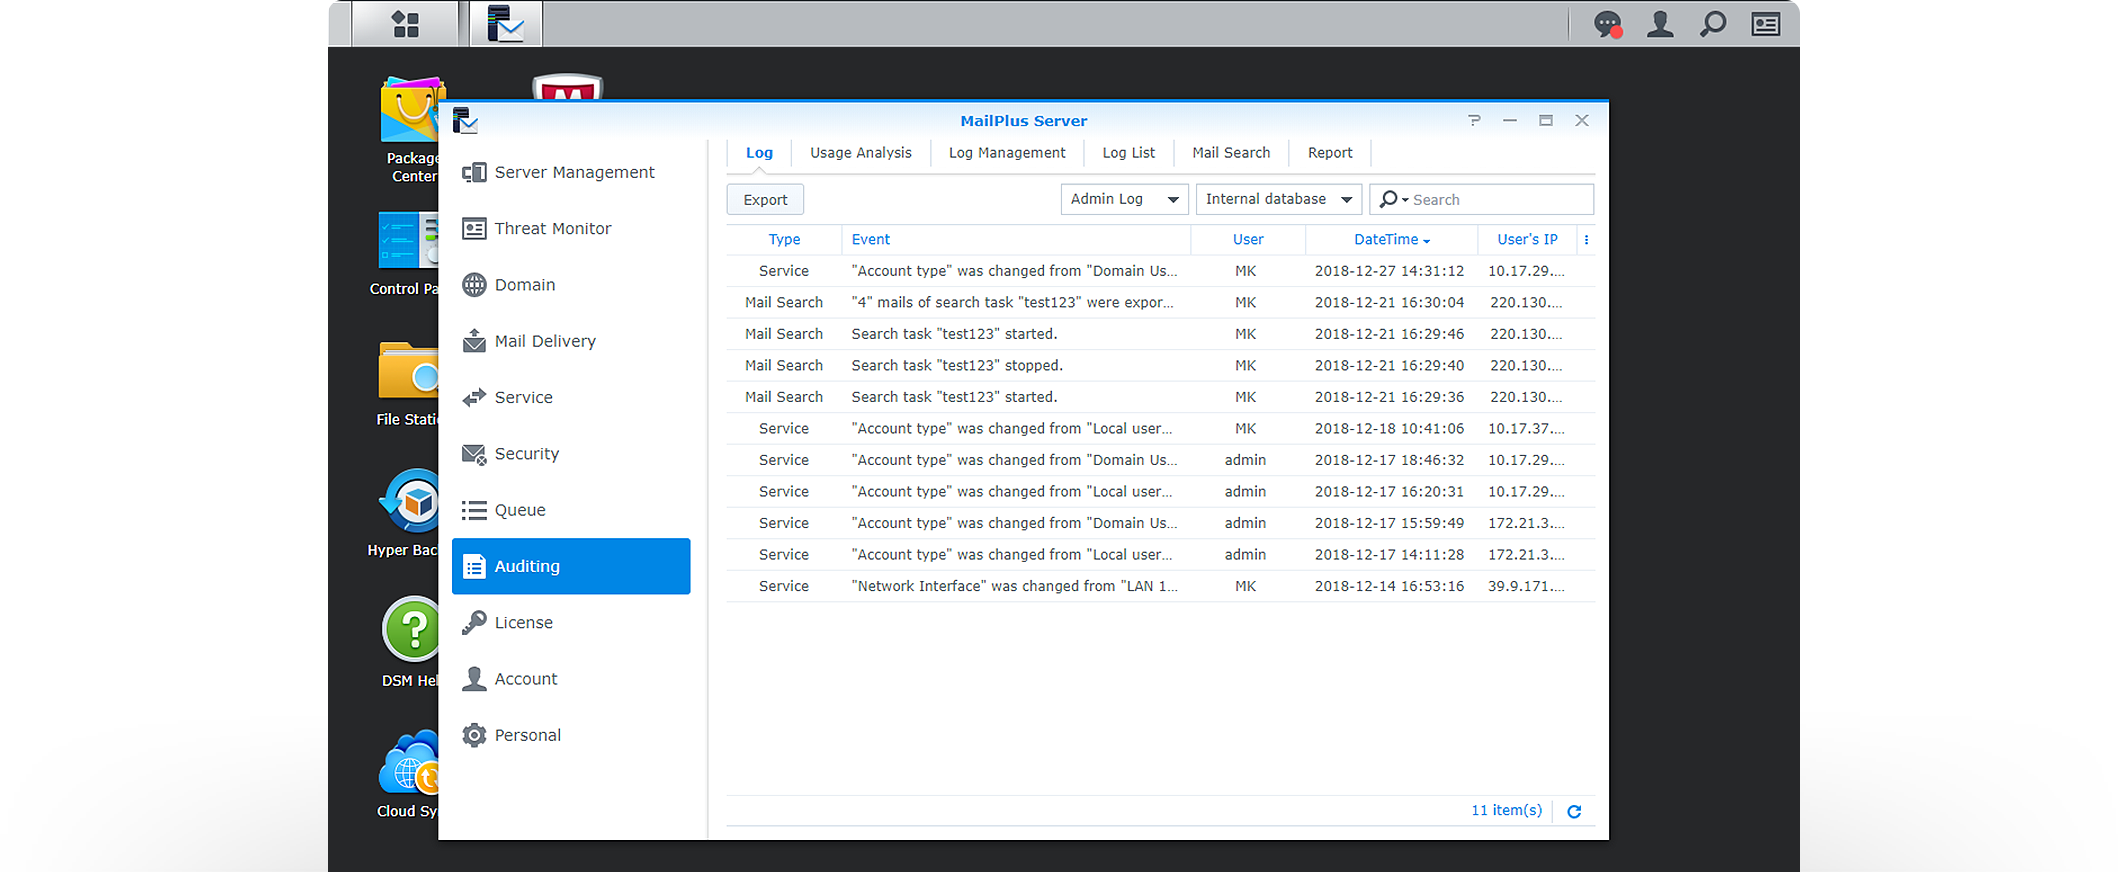Viewport: 2118px width, 872px height.
Task: Open the user account options icon
Action: coord(1660,24)
